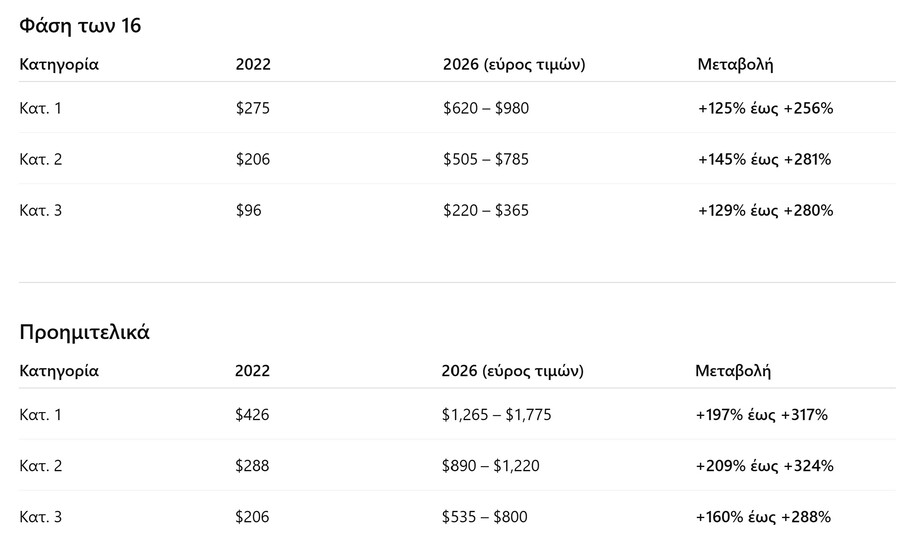The image size is (900, 551).
Task: Click the "$1,265 – $1,775" price range
Action: [496, 414]
